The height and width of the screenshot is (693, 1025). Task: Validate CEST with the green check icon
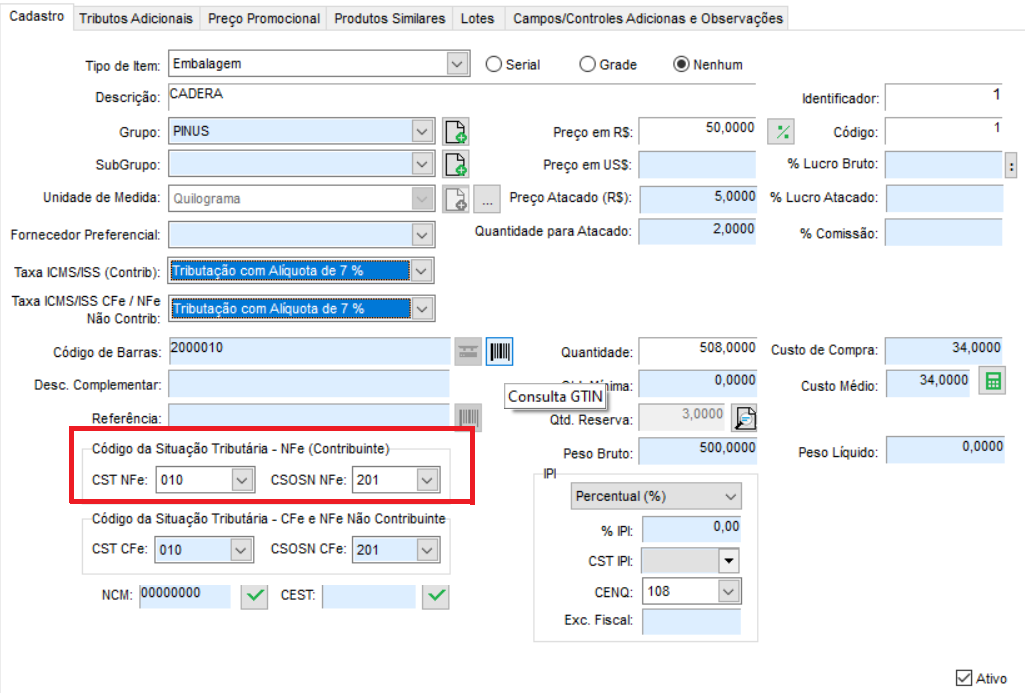(x=436, y=596)
